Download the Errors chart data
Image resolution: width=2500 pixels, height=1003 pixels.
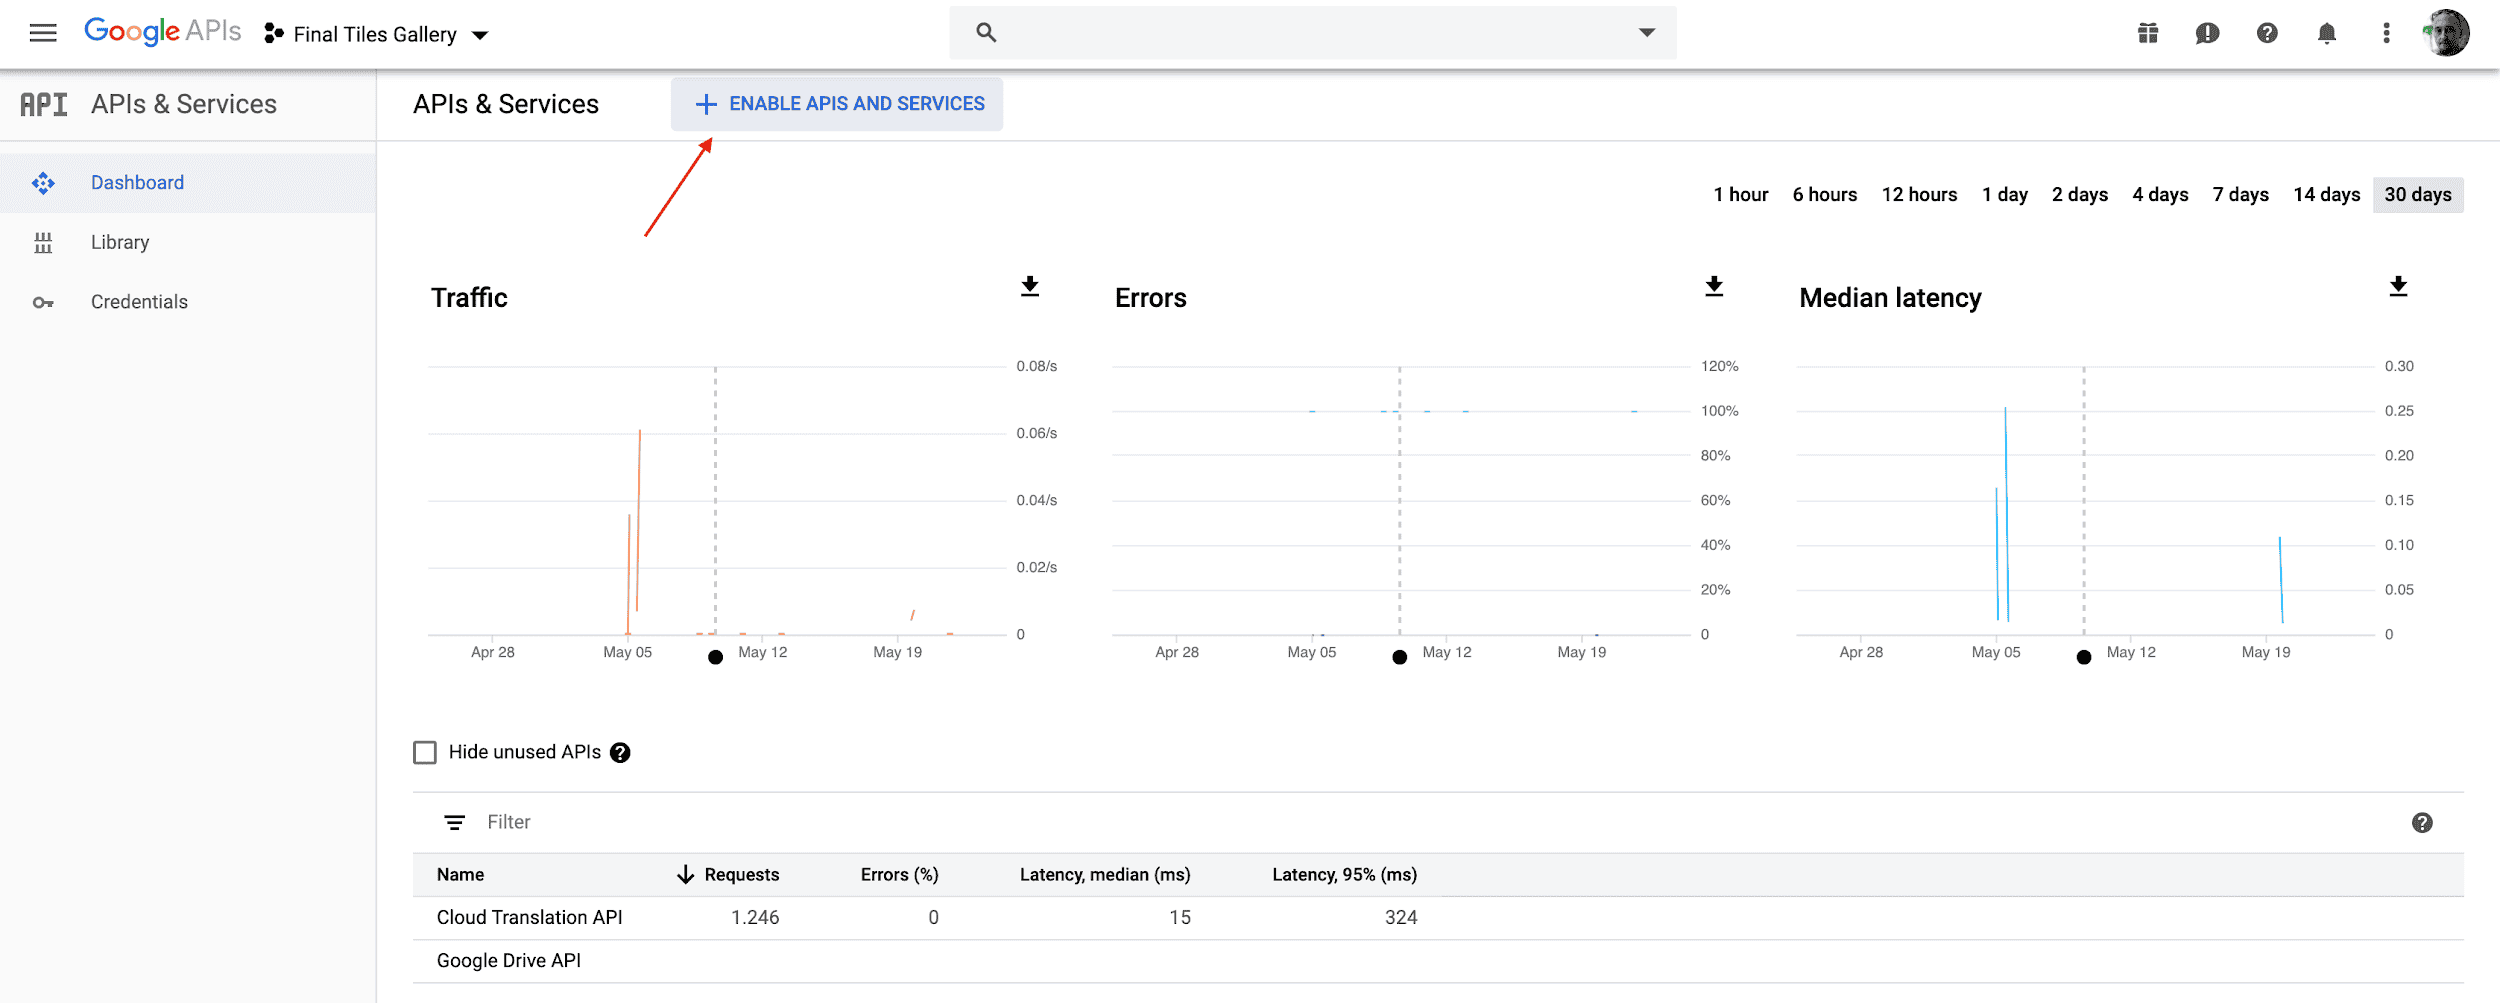pos(1714,287)
